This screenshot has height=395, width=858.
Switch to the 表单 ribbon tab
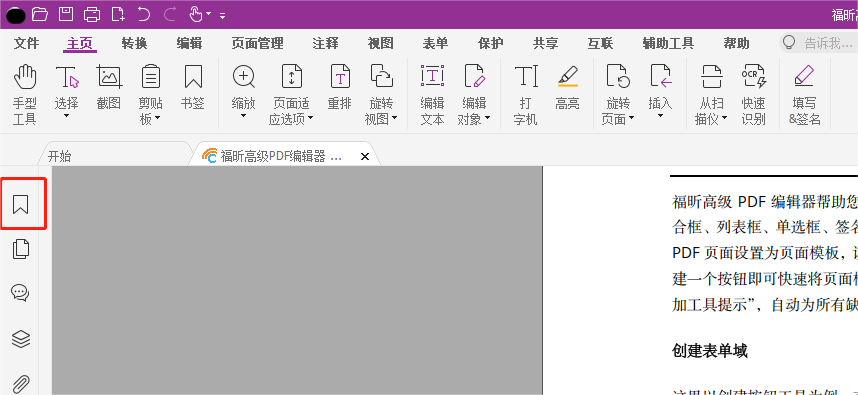click(436, 43)
